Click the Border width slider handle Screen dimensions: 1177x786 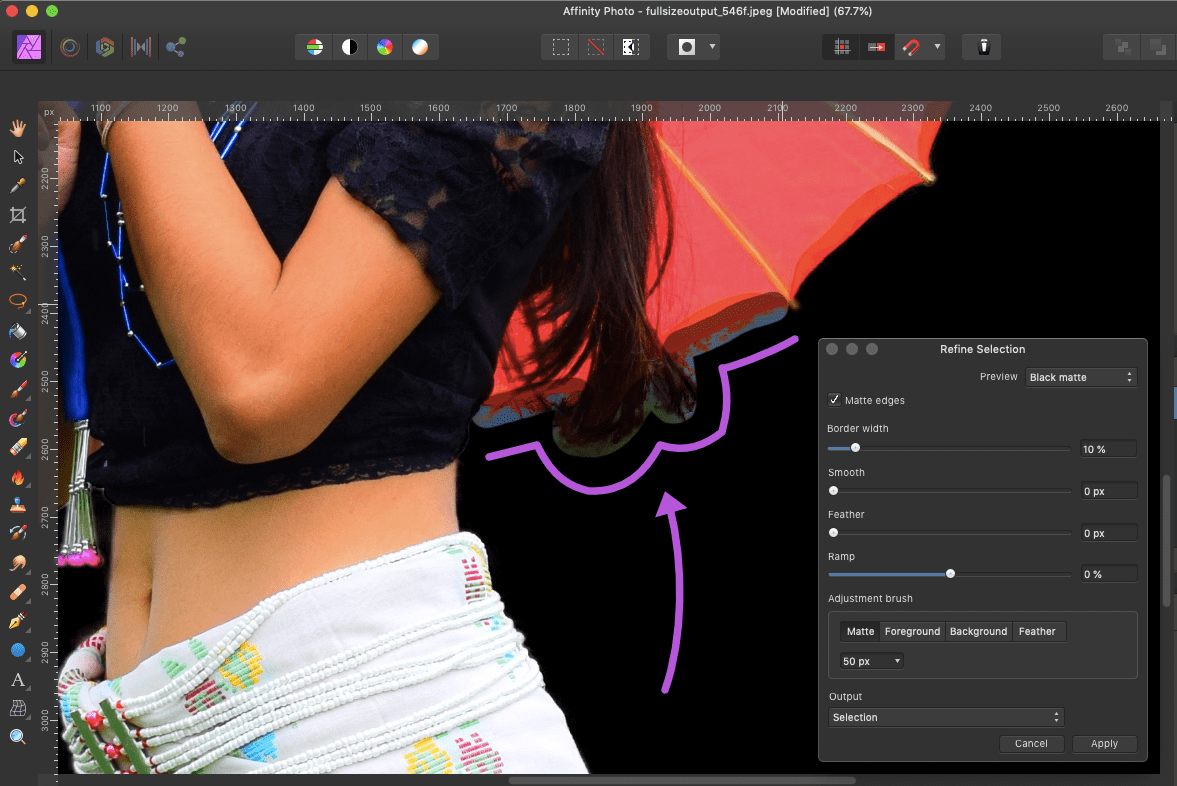click(855, 449)
